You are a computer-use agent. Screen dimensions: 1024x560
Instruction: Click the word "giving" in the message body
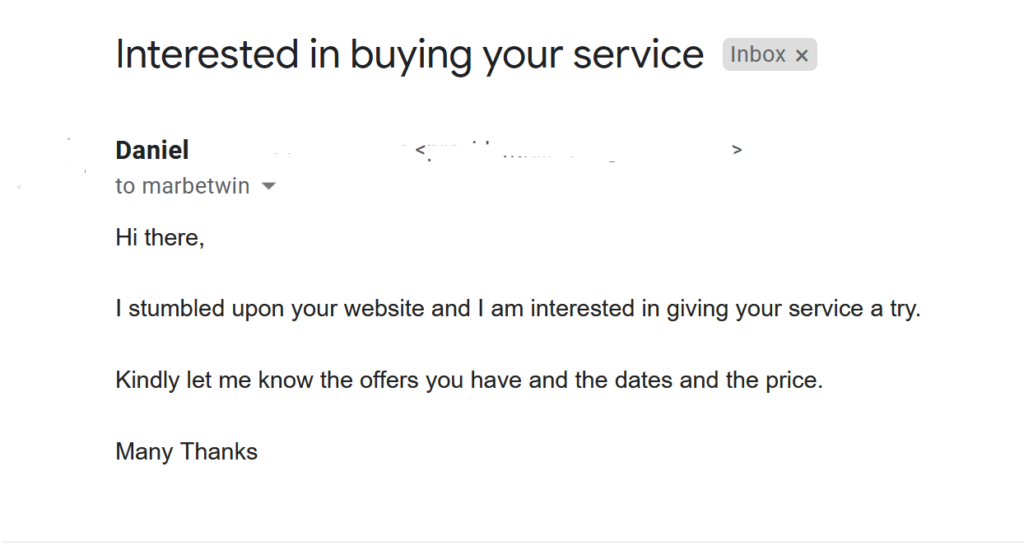click(x=697, y=309)
